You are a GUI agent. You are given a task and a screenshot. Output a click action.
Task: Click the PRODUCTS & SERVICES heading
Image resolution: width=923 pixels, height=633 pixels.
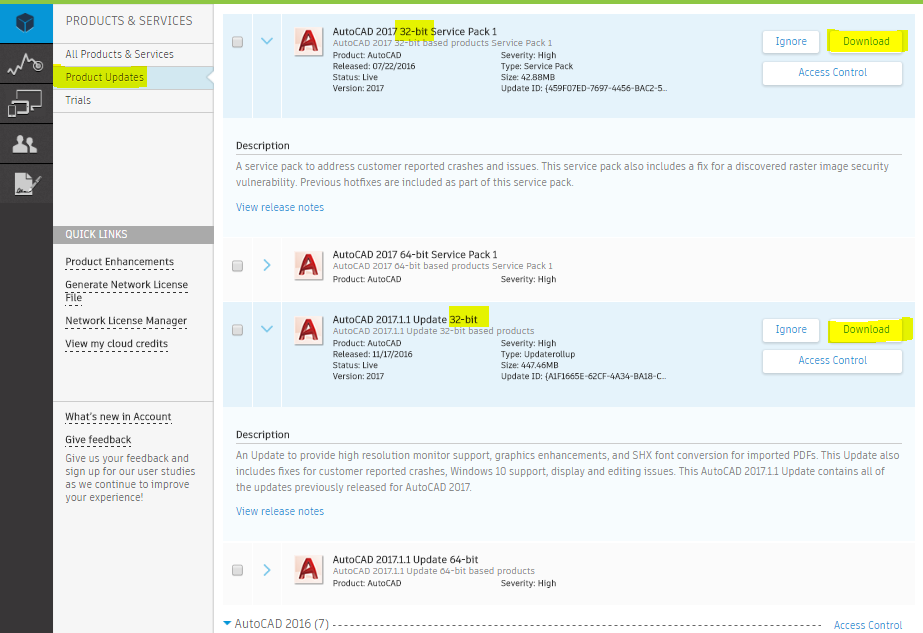pos(129,21)
